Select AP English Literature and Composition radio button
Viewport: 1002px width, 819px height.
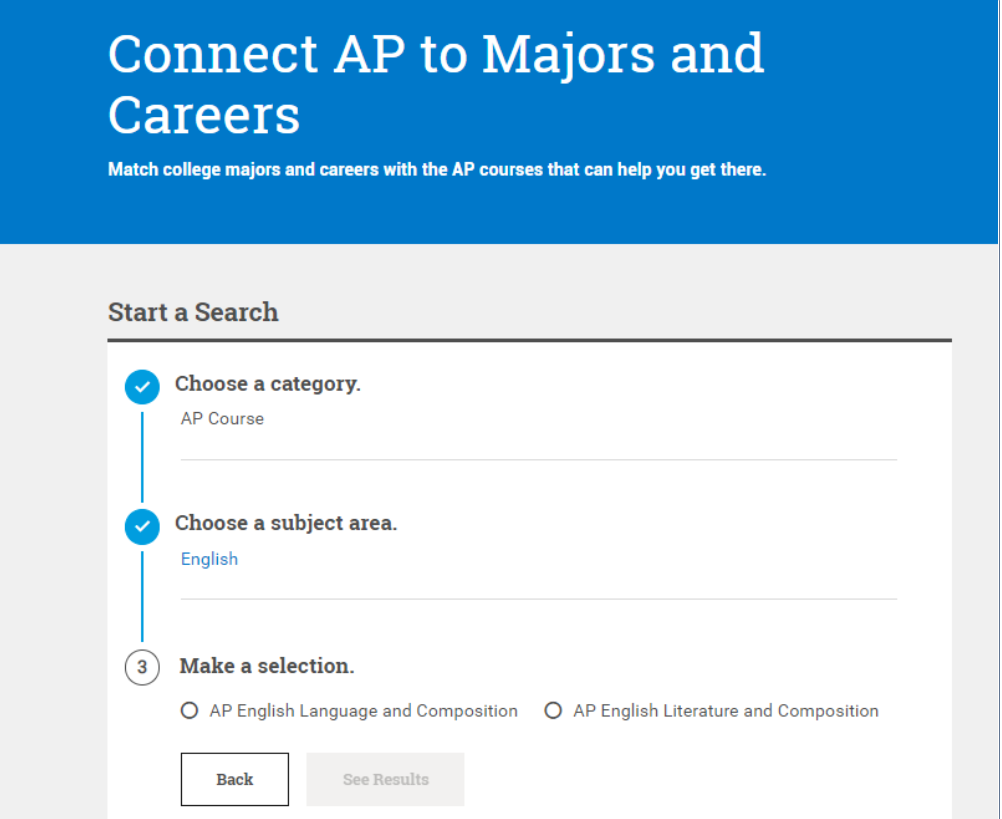(x=553, y=711)
